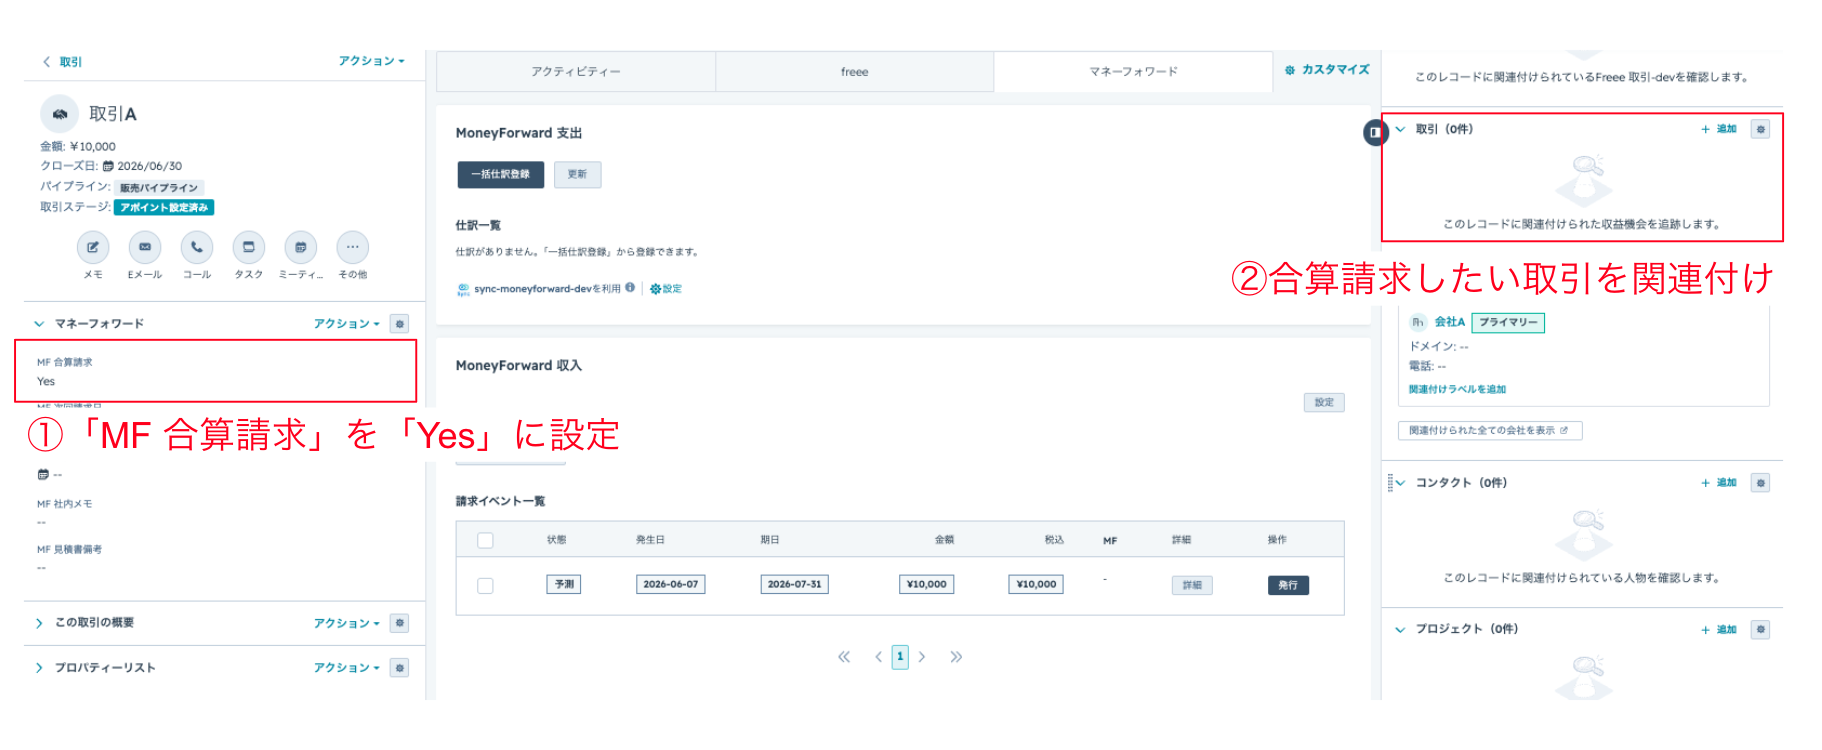Image resolution: width=1822 pixels, height=750 pixels.
Task: Click the 詳細 button in 予測 row
Action: pyautogui.click(x=1192, y=586)
